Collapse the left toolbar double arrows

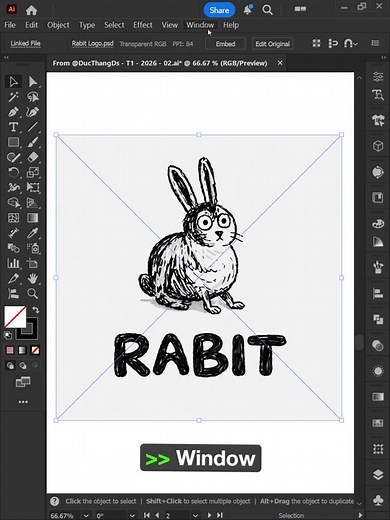click(6, 58)
